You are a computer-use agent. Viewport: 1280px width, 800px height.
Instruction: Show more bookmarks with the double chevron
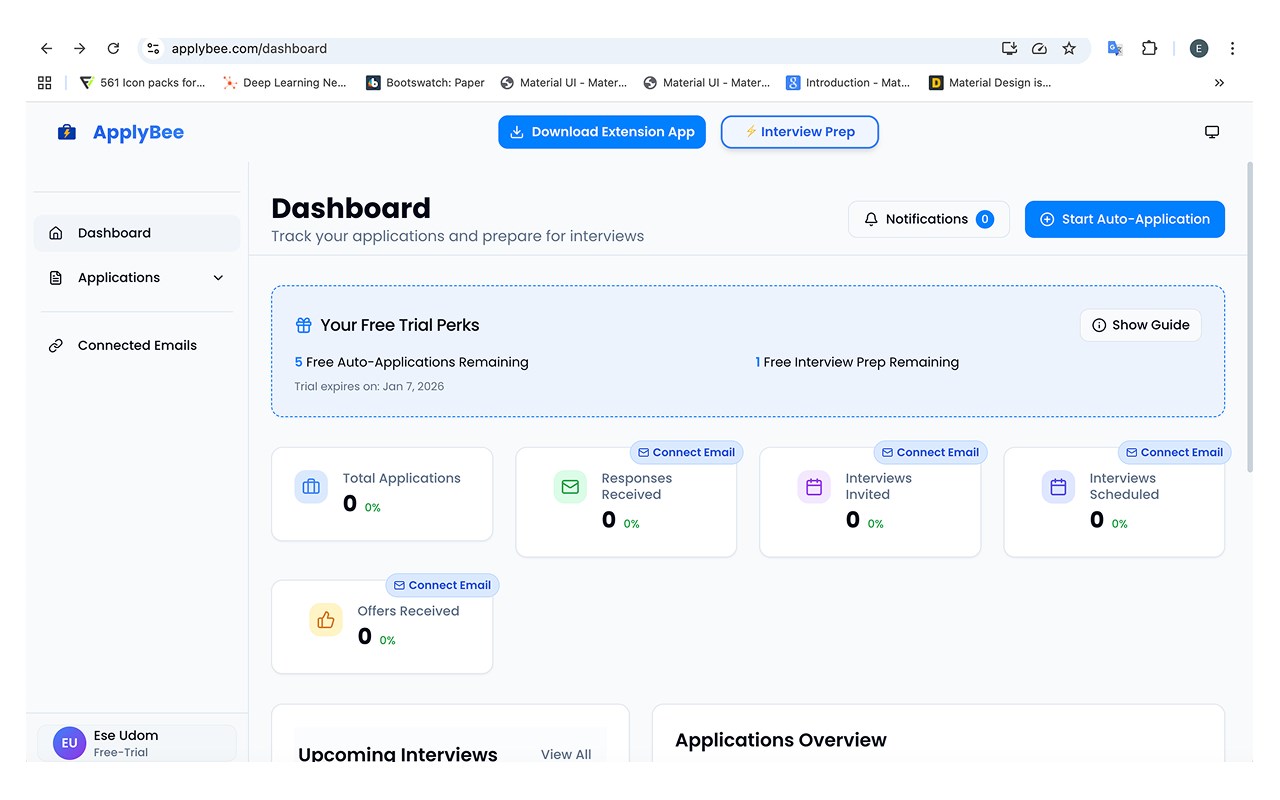pos(1219,83)
